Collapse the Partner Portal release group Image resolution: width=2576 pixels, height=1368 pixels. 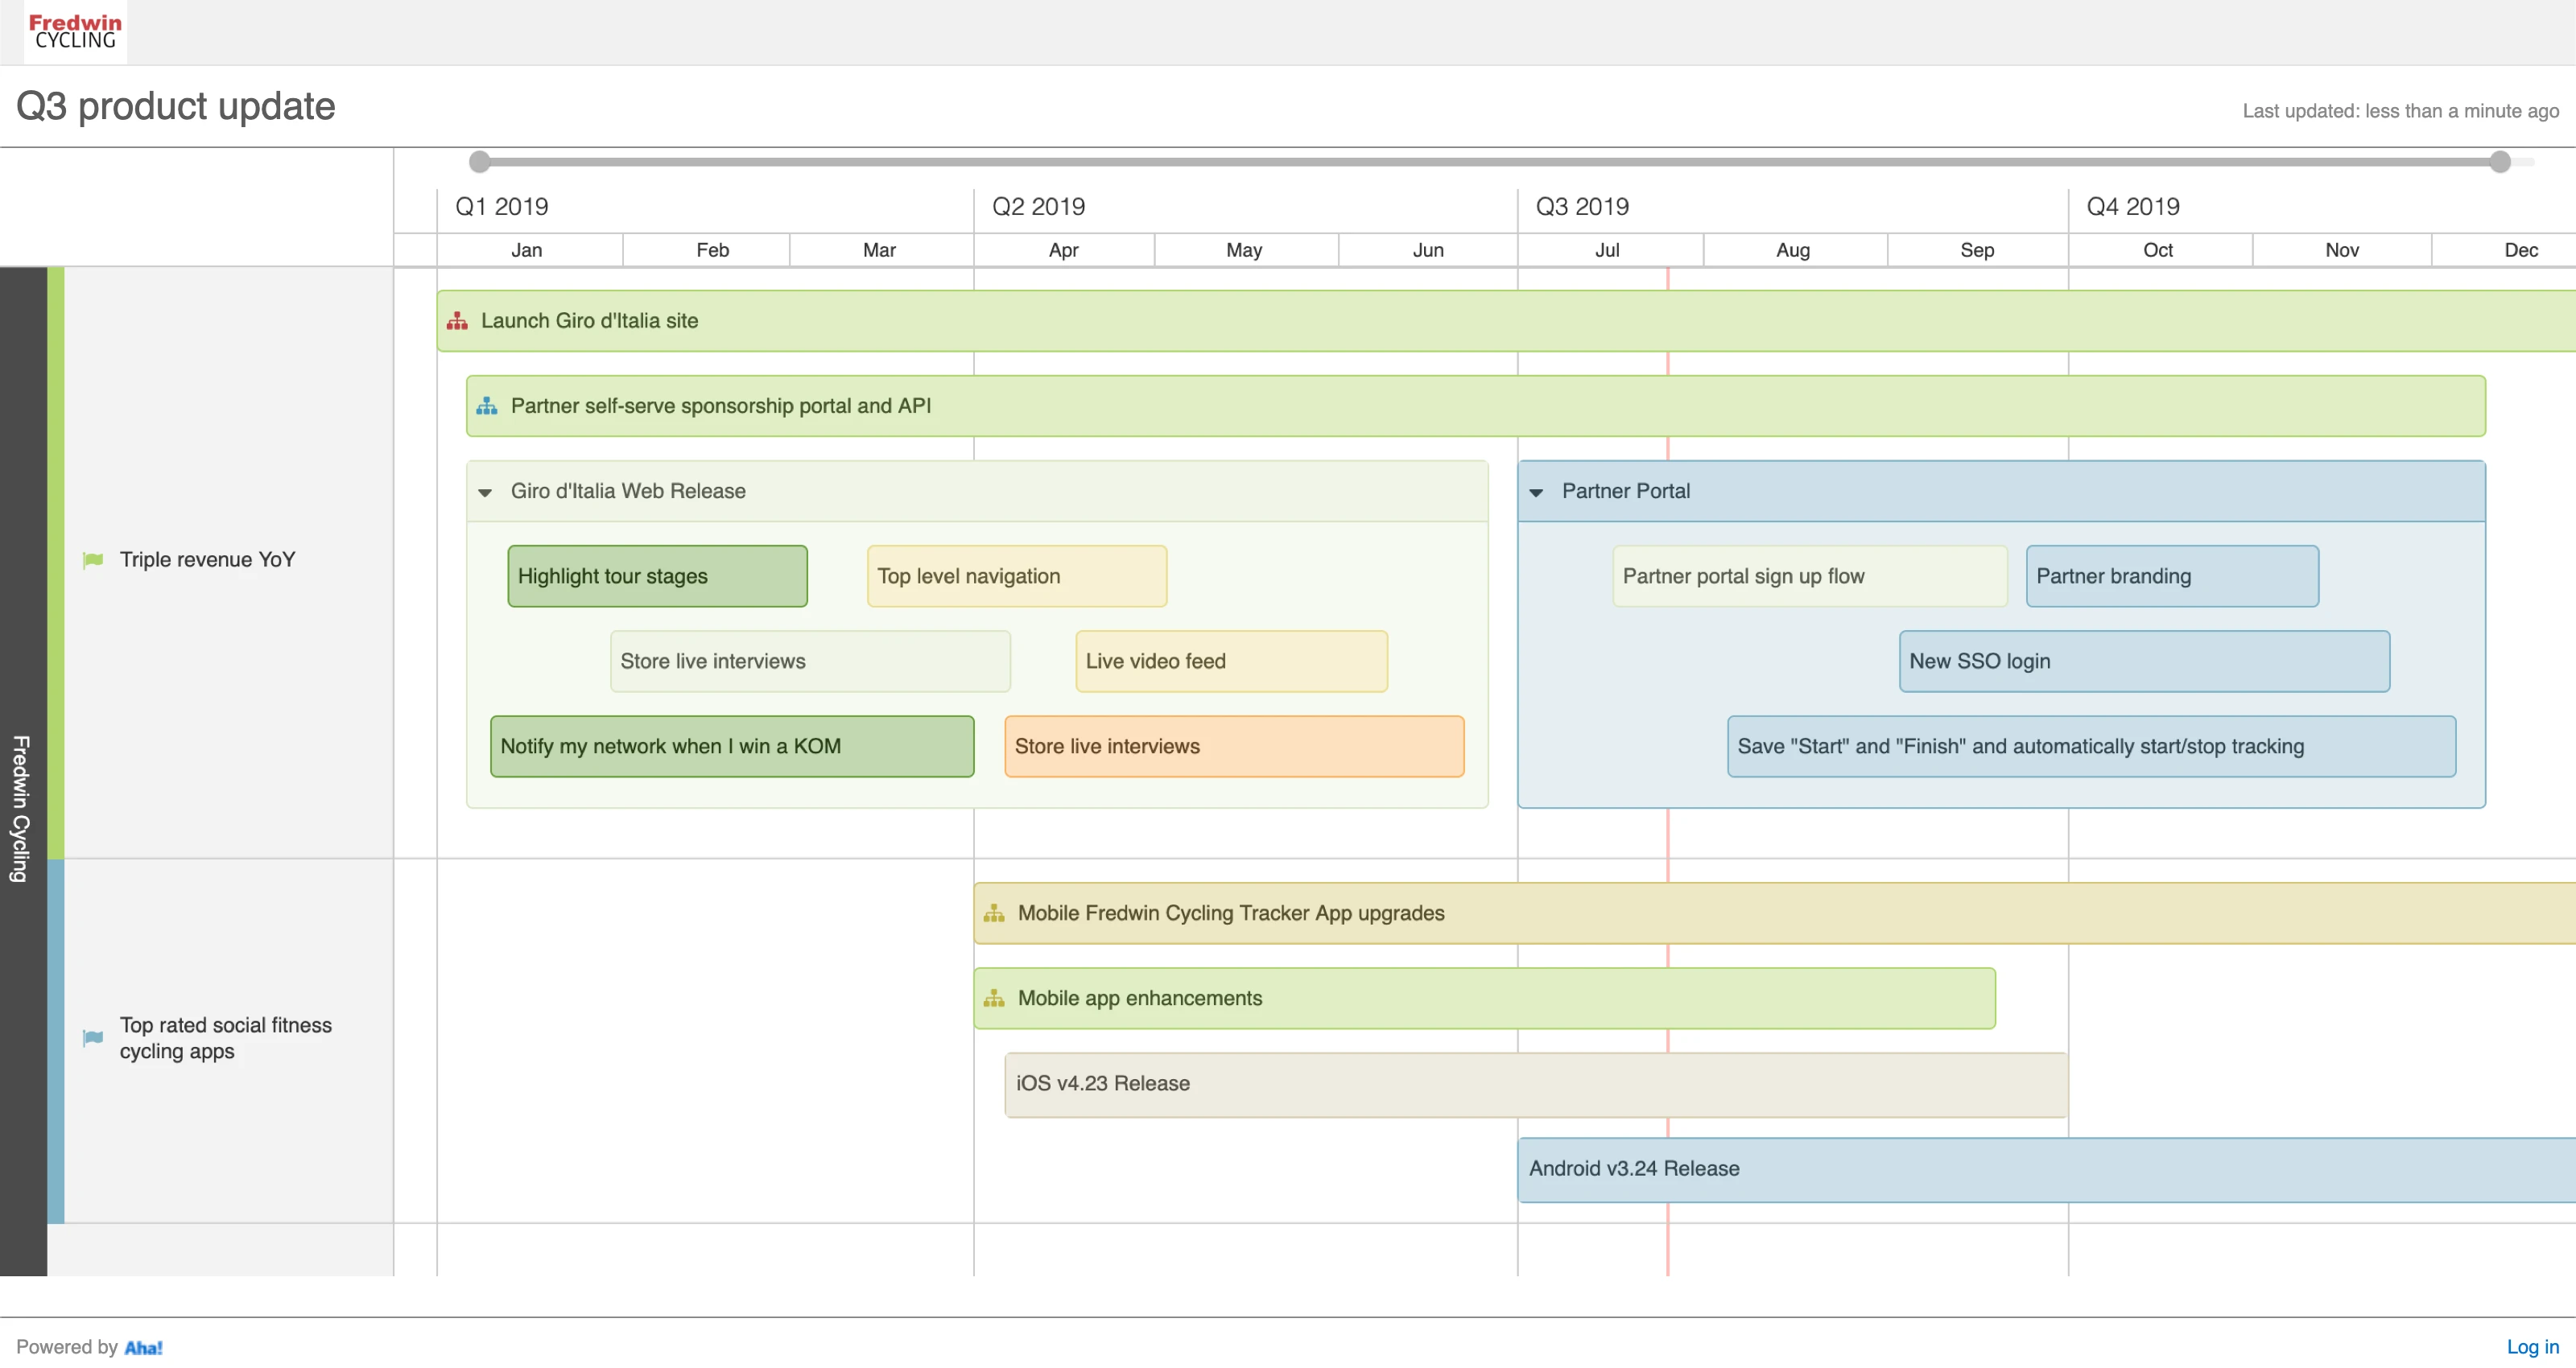(x=1536, y=492)
